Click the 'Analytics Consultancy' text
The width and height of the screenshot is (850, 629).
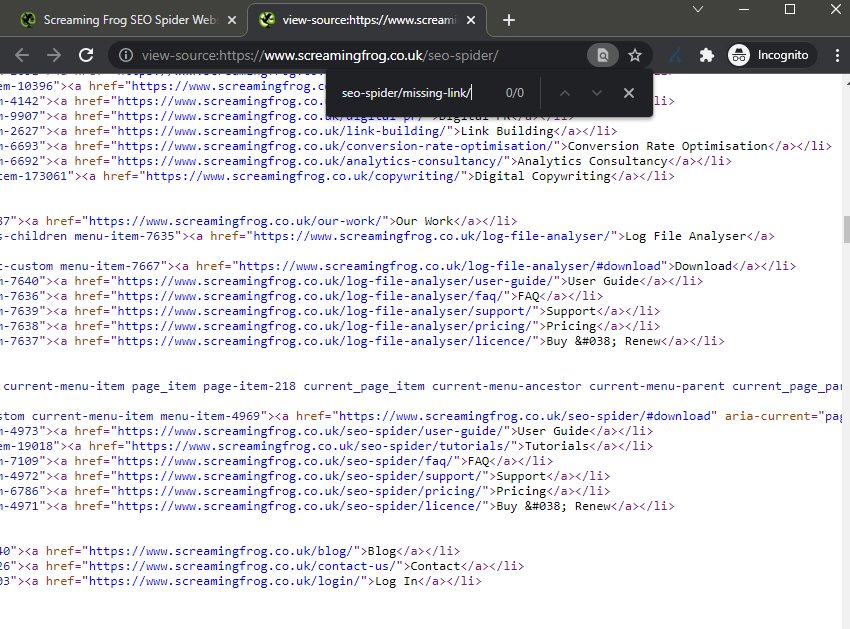(x=593, y=161)
